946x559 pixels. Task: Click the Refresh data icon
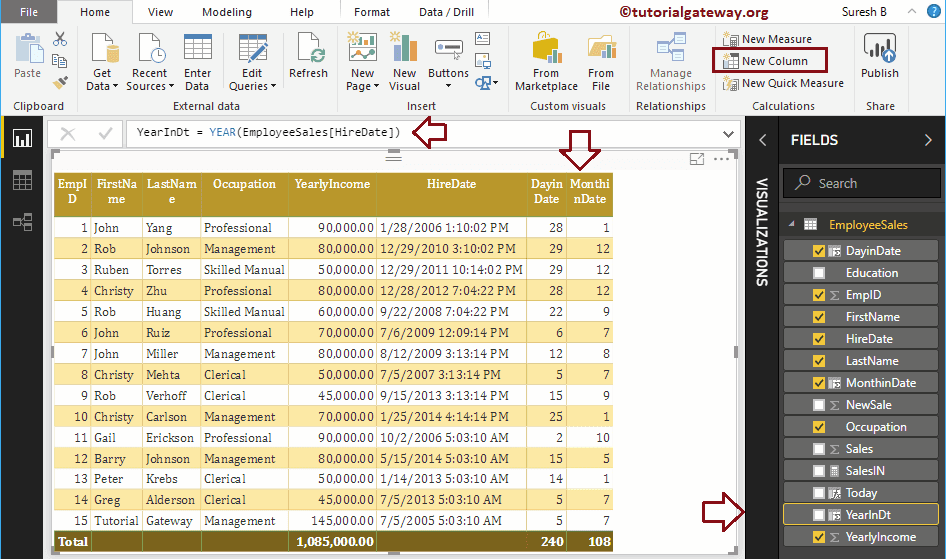[x=308, y=59]
